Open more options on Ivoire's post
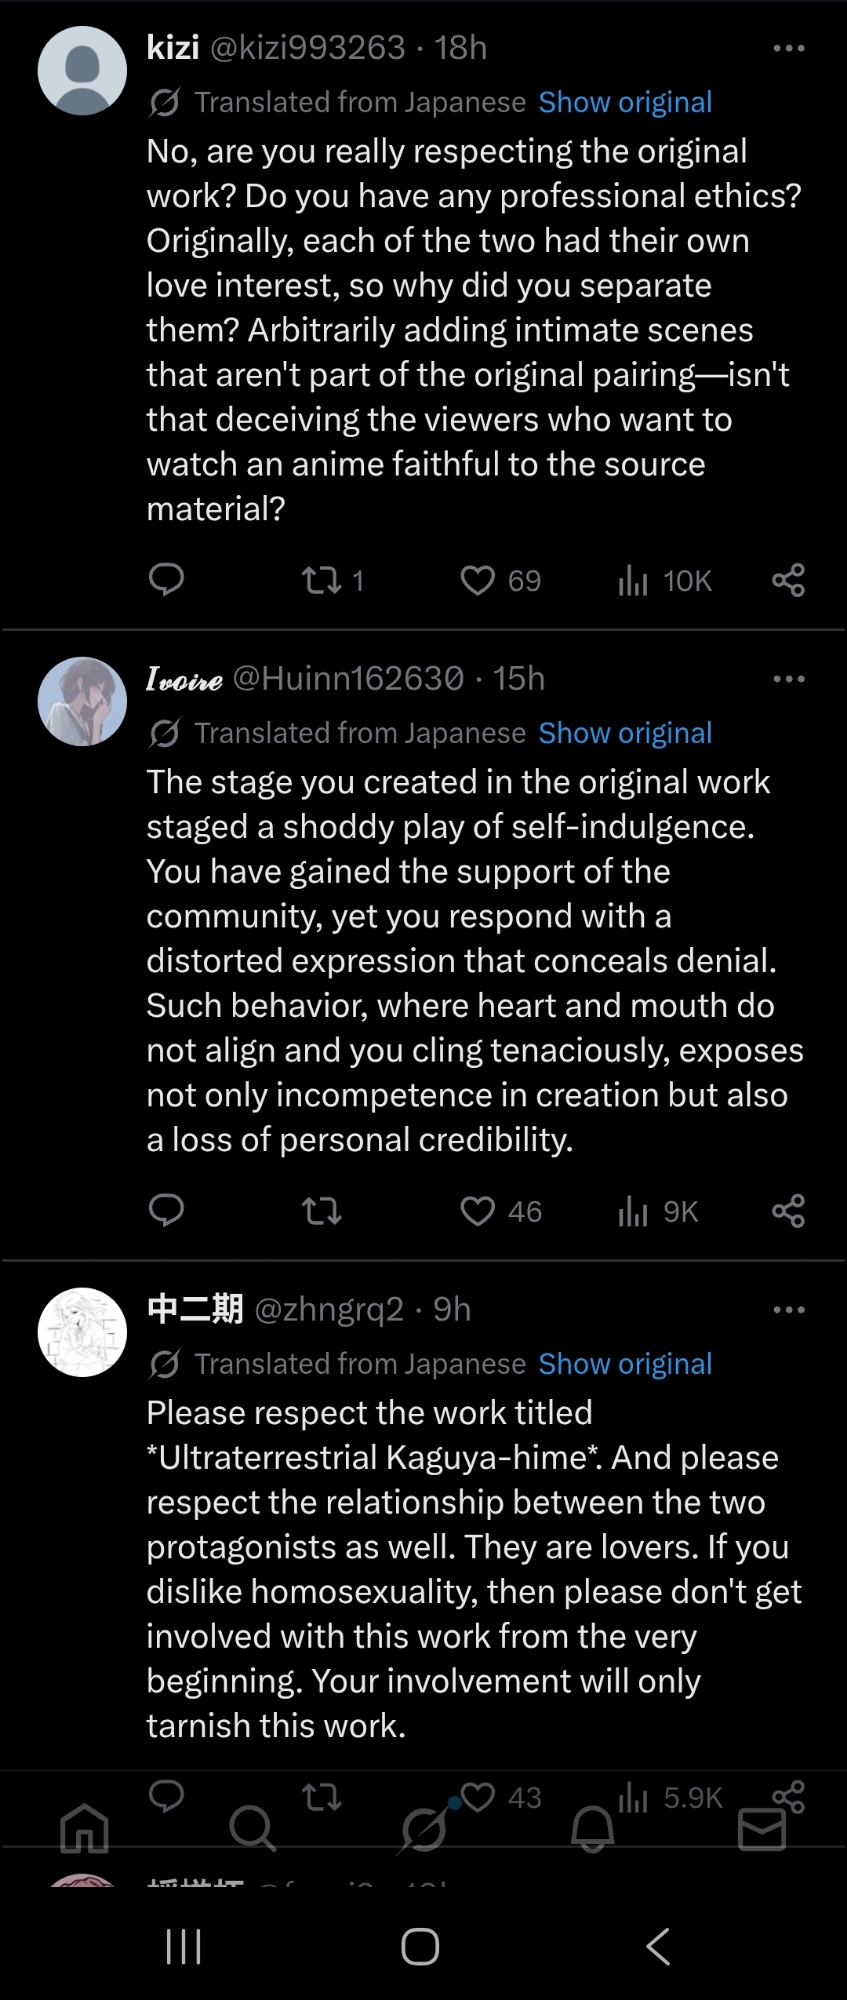 click(x=788, y=679)
